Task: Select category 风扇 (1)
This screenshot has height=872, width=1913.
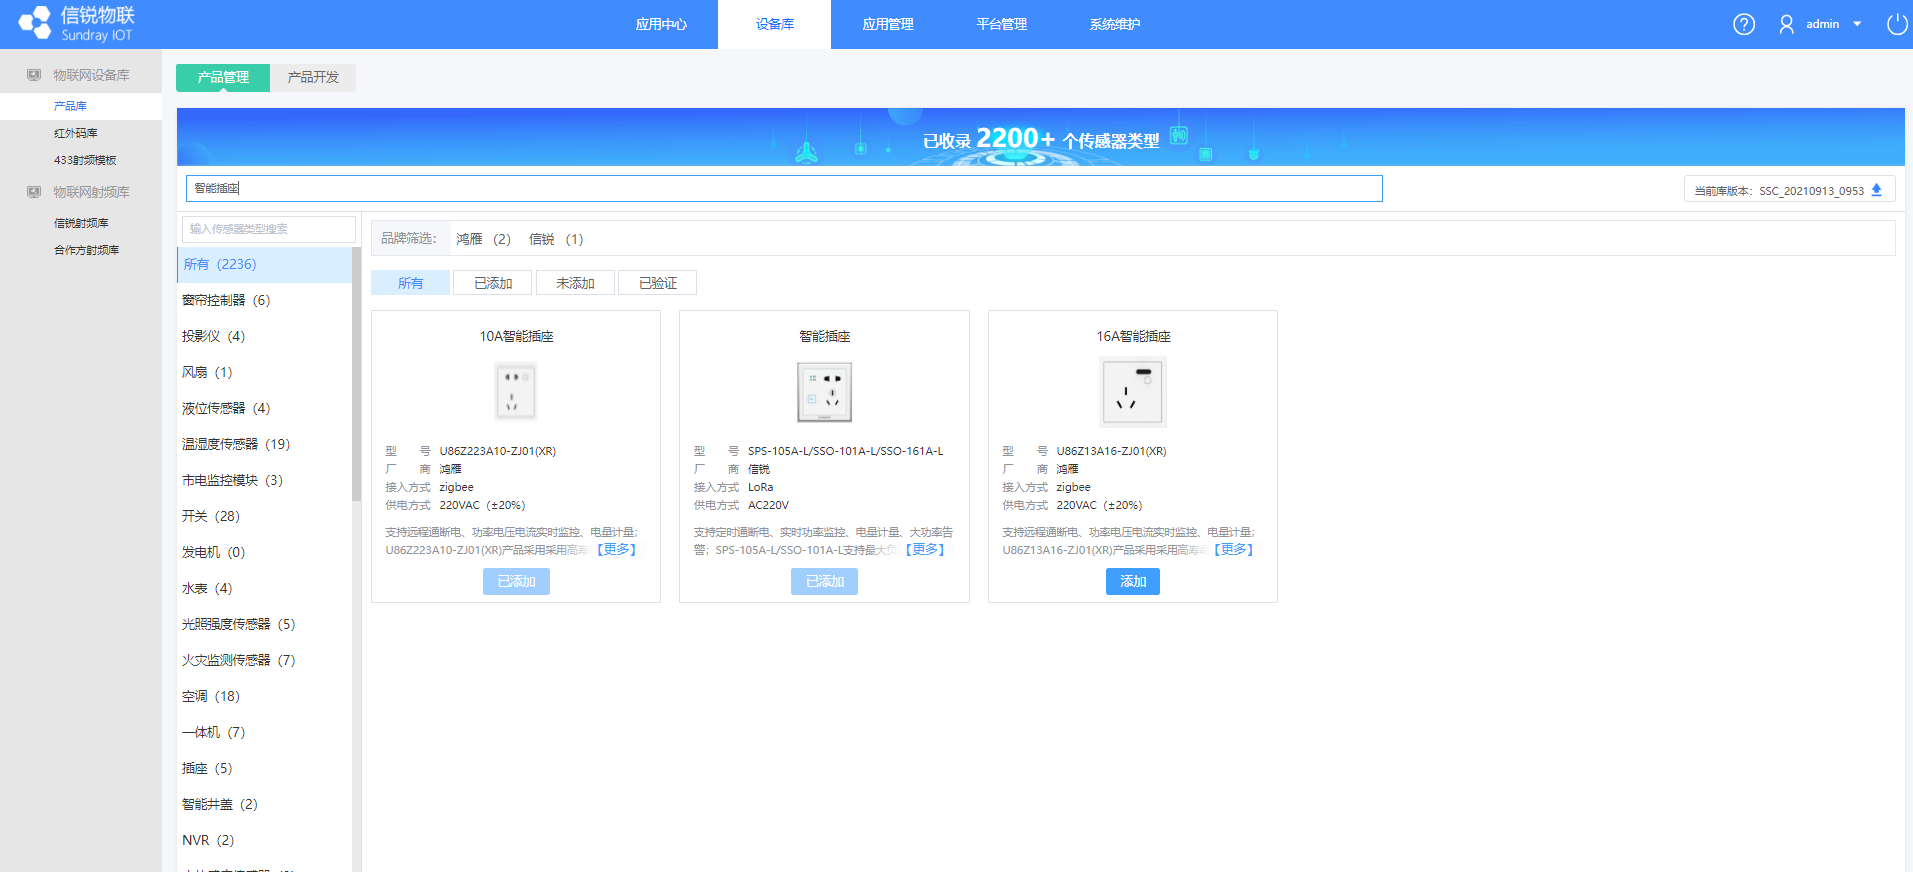Action: tap(264, 372)
